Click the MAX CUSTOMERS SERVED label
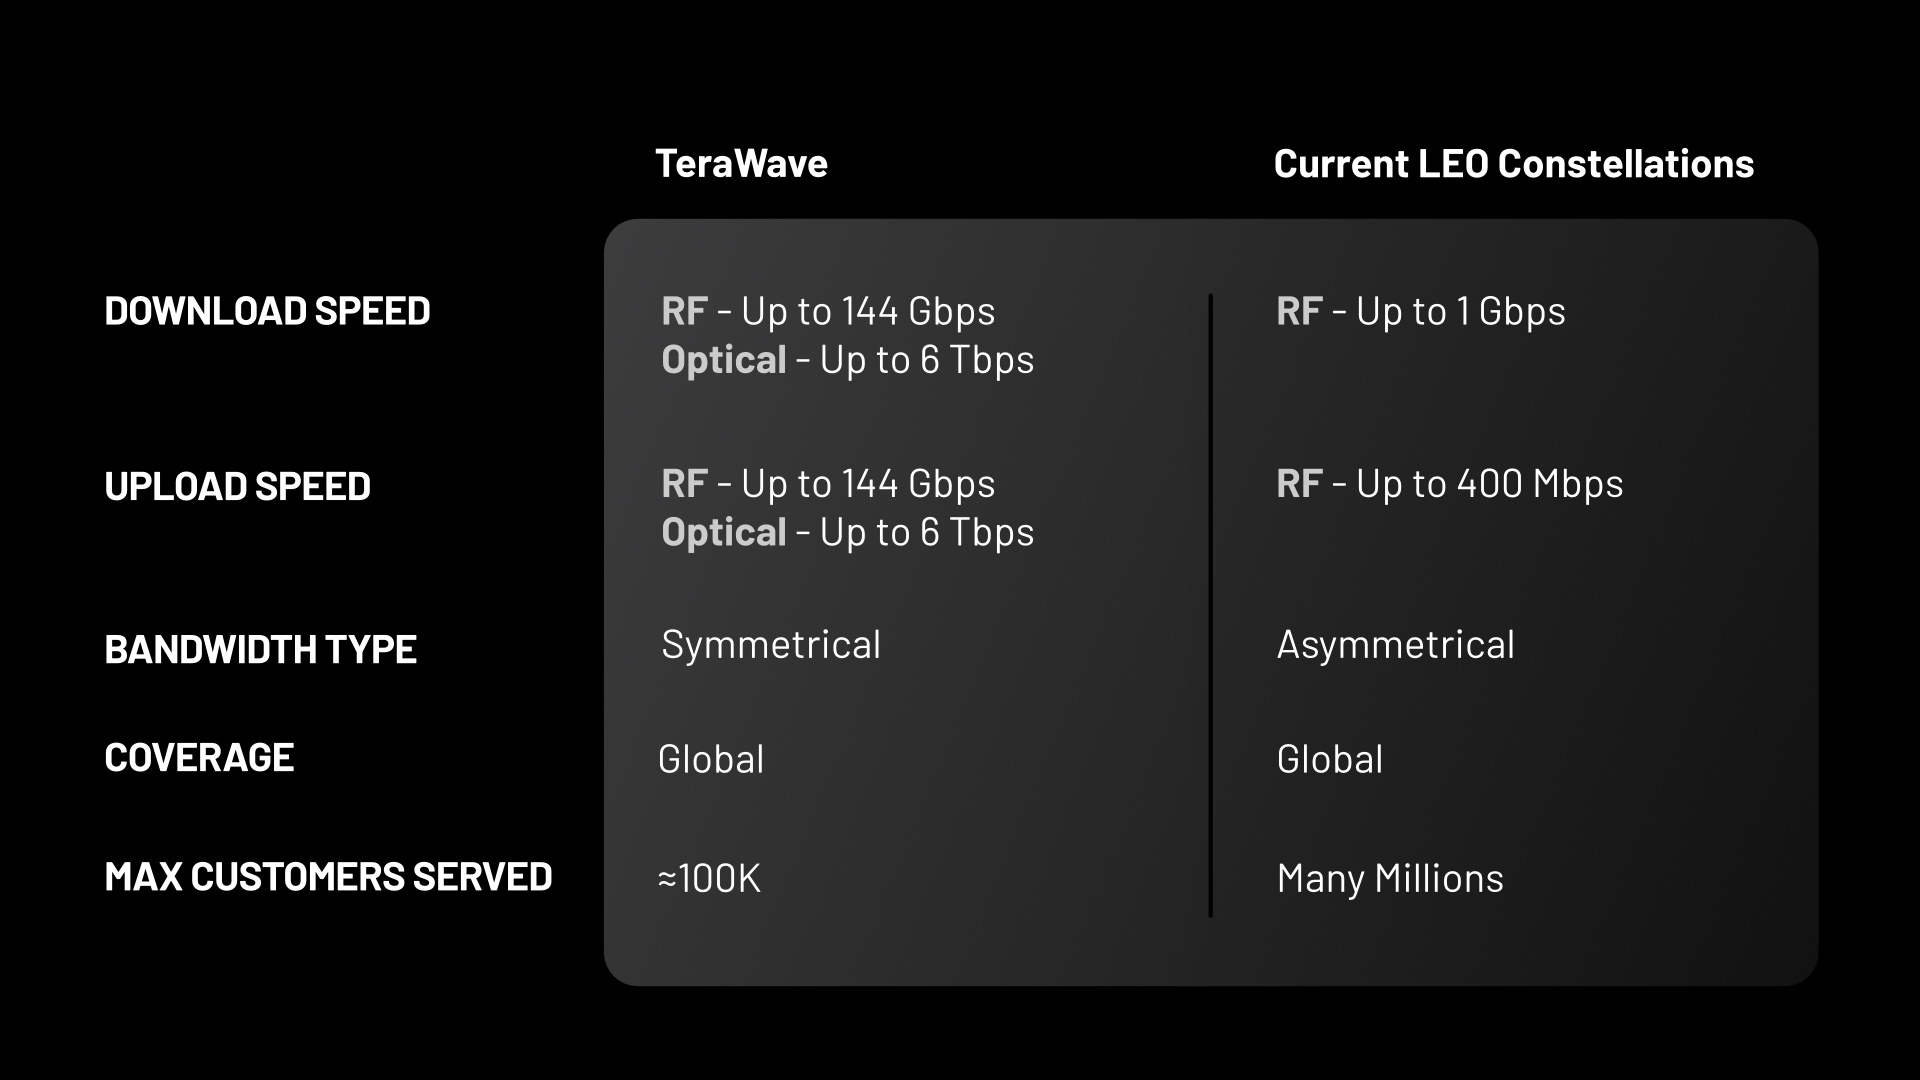1920x1080 pixels. 328,876
